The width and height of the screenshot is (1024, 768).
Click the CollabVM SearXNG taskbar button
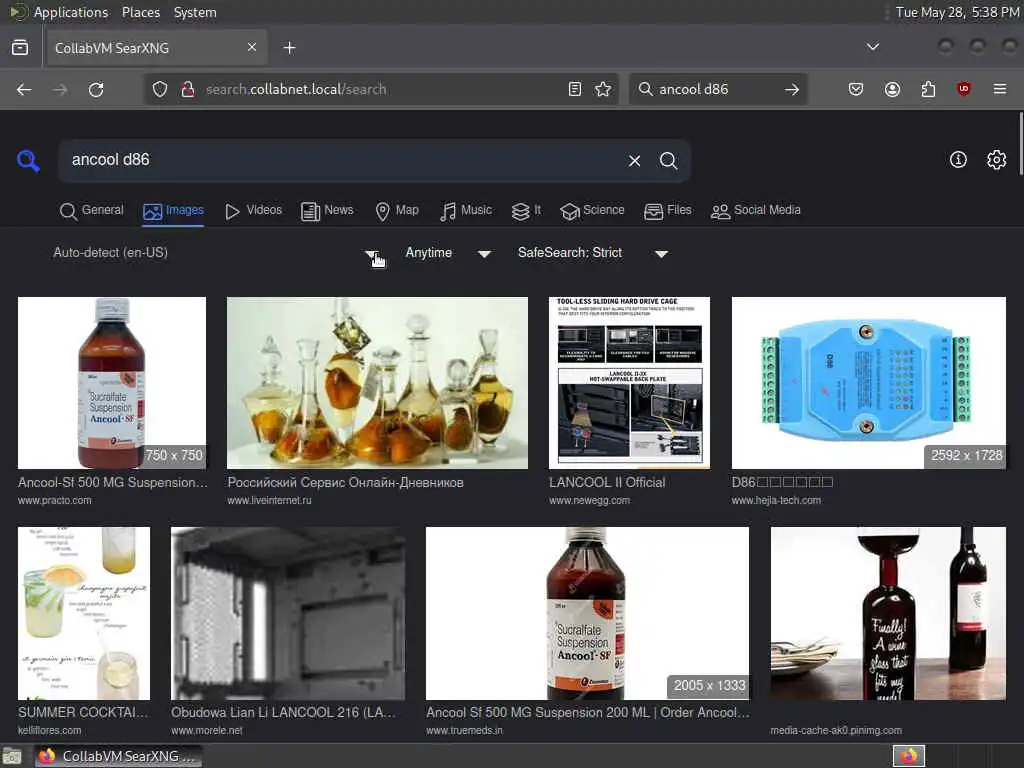[118, 756]
